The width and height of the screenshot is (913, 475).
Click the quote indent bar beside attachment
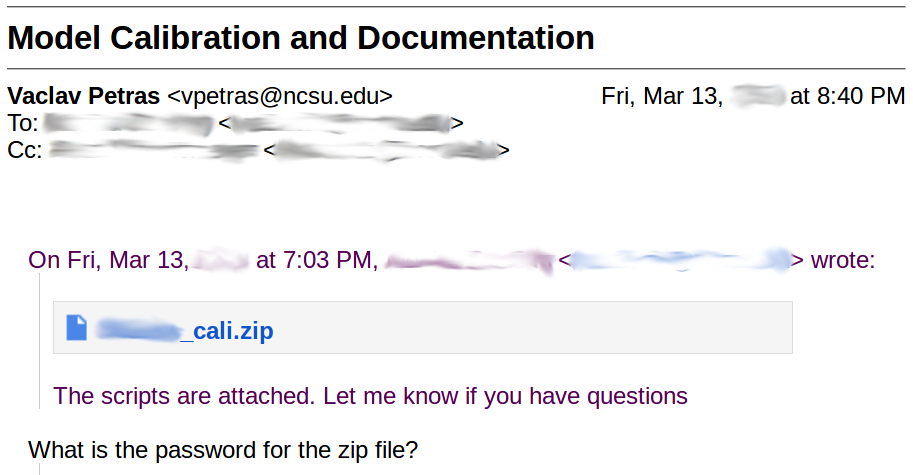coord(40,341)
